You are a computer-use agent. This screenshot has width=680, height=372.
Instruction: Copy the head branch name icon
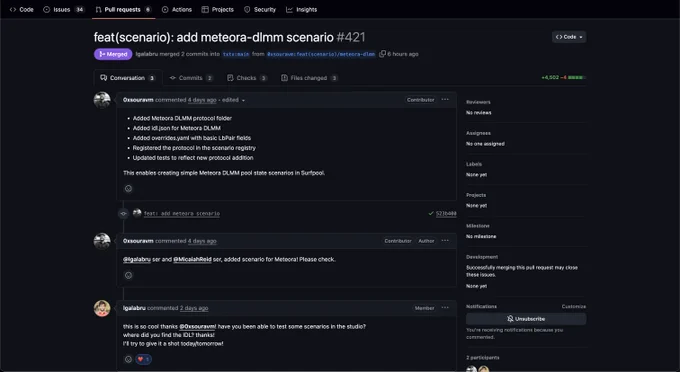pyautogui.click(x=382, y=54)
